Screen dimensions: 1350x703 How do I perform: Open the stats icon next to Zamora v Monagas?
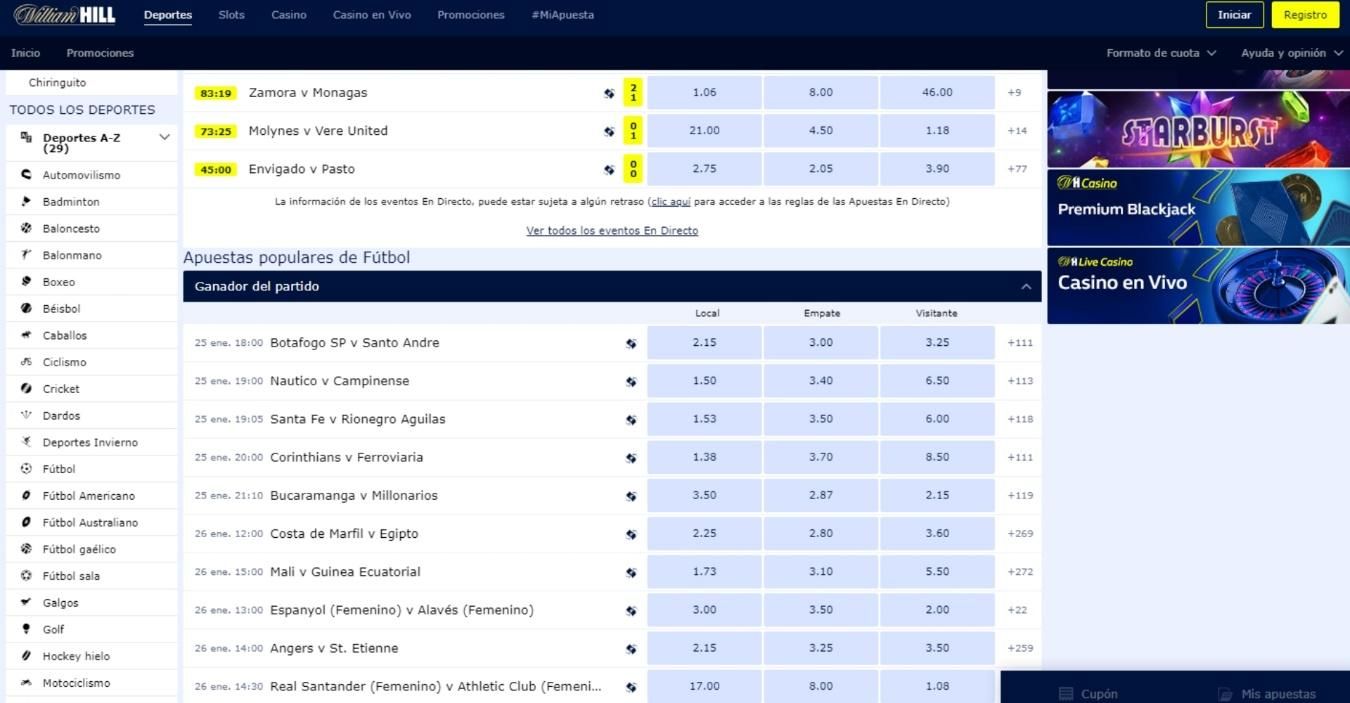609,92
